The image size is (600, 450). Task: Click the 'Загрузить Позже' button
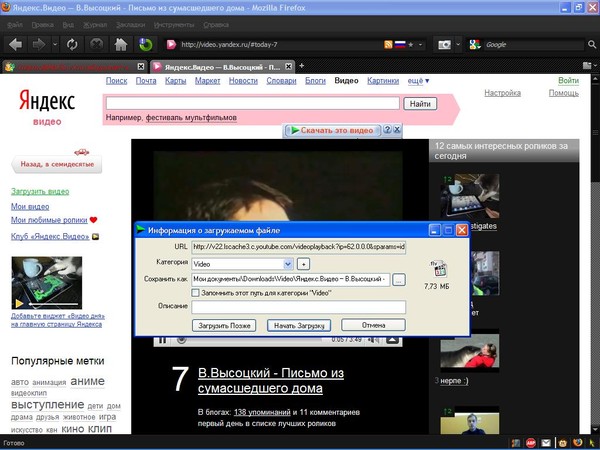point(223,325)
